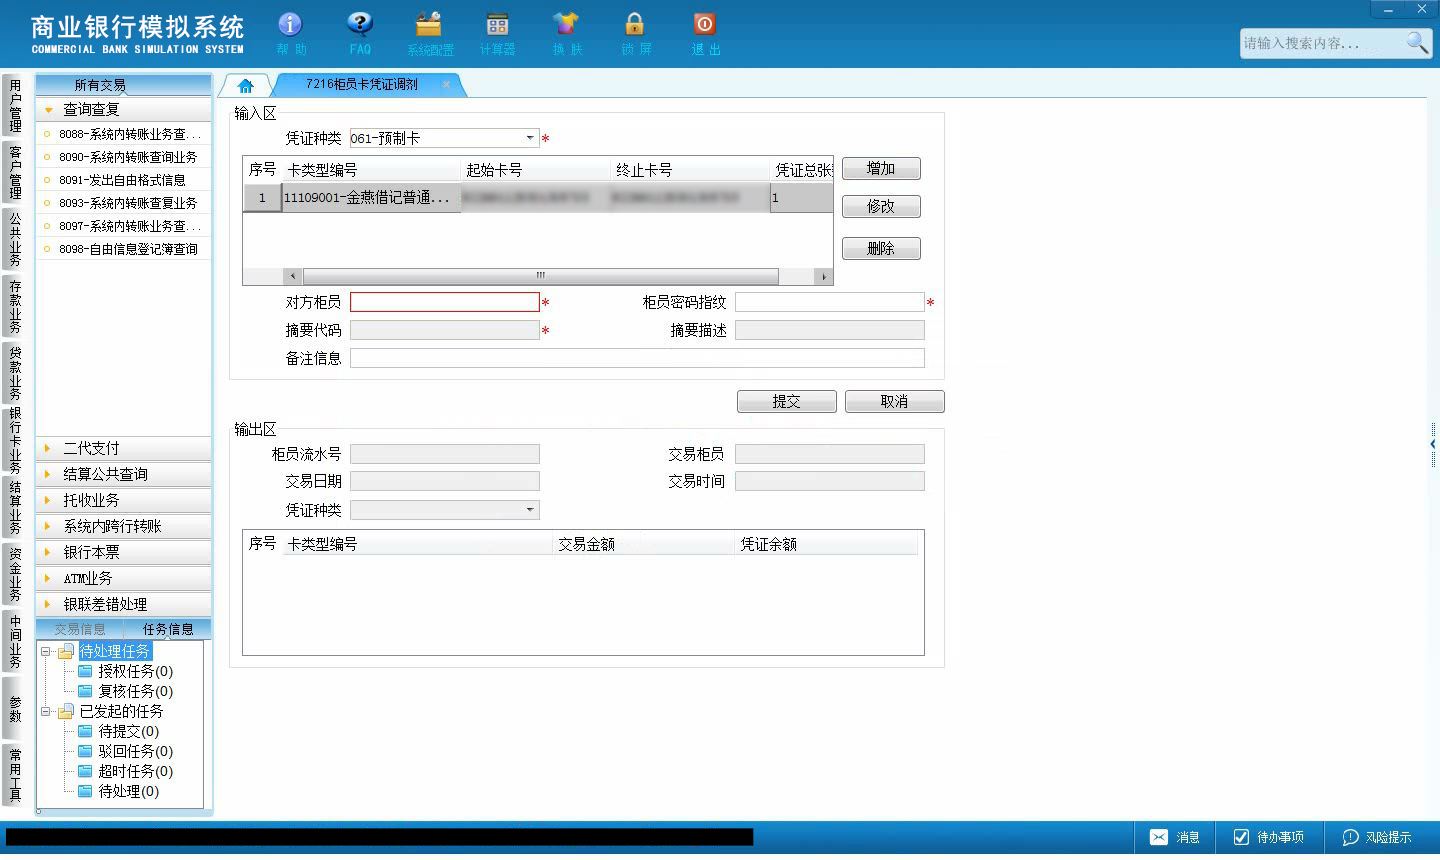This screenshot has height=860, width=1440.
Task: Click the search box 请输入搜索内容
Action: [x=1321, y=43]
